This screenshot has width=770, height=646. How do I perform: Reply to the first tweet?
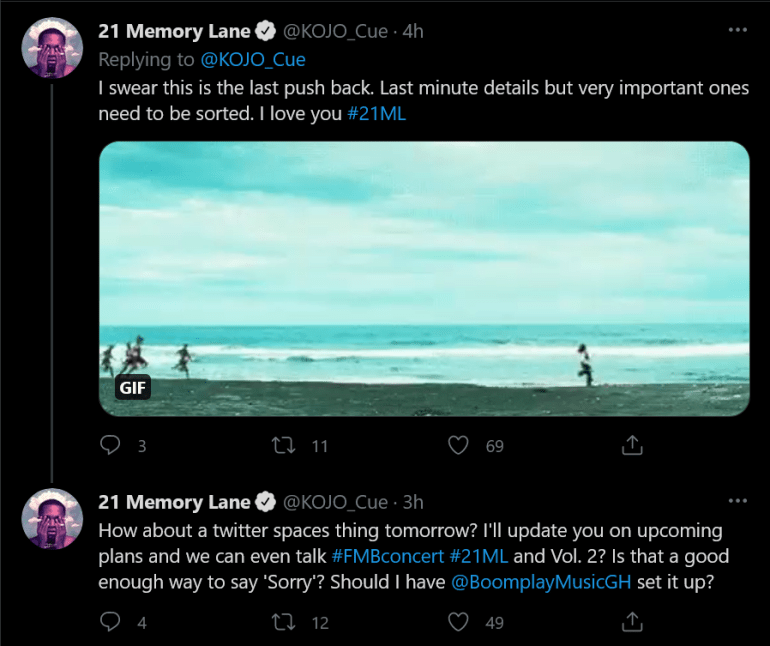pyautogui.click(x=111, y=446)
